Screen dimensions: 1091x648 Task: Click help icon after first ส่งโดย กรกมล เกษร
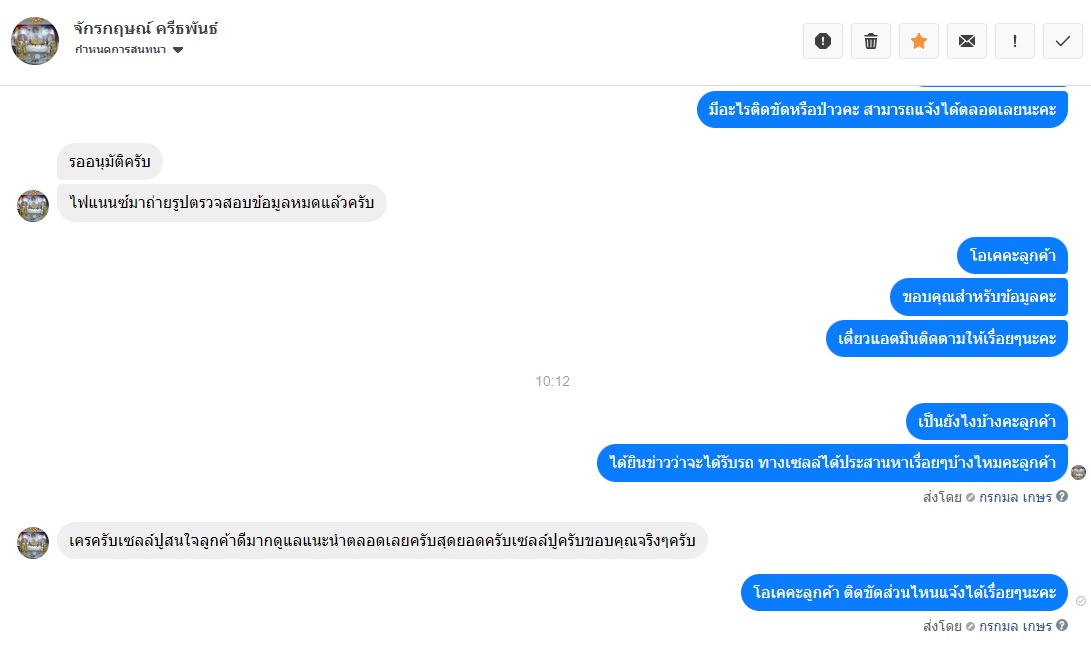1062,496
